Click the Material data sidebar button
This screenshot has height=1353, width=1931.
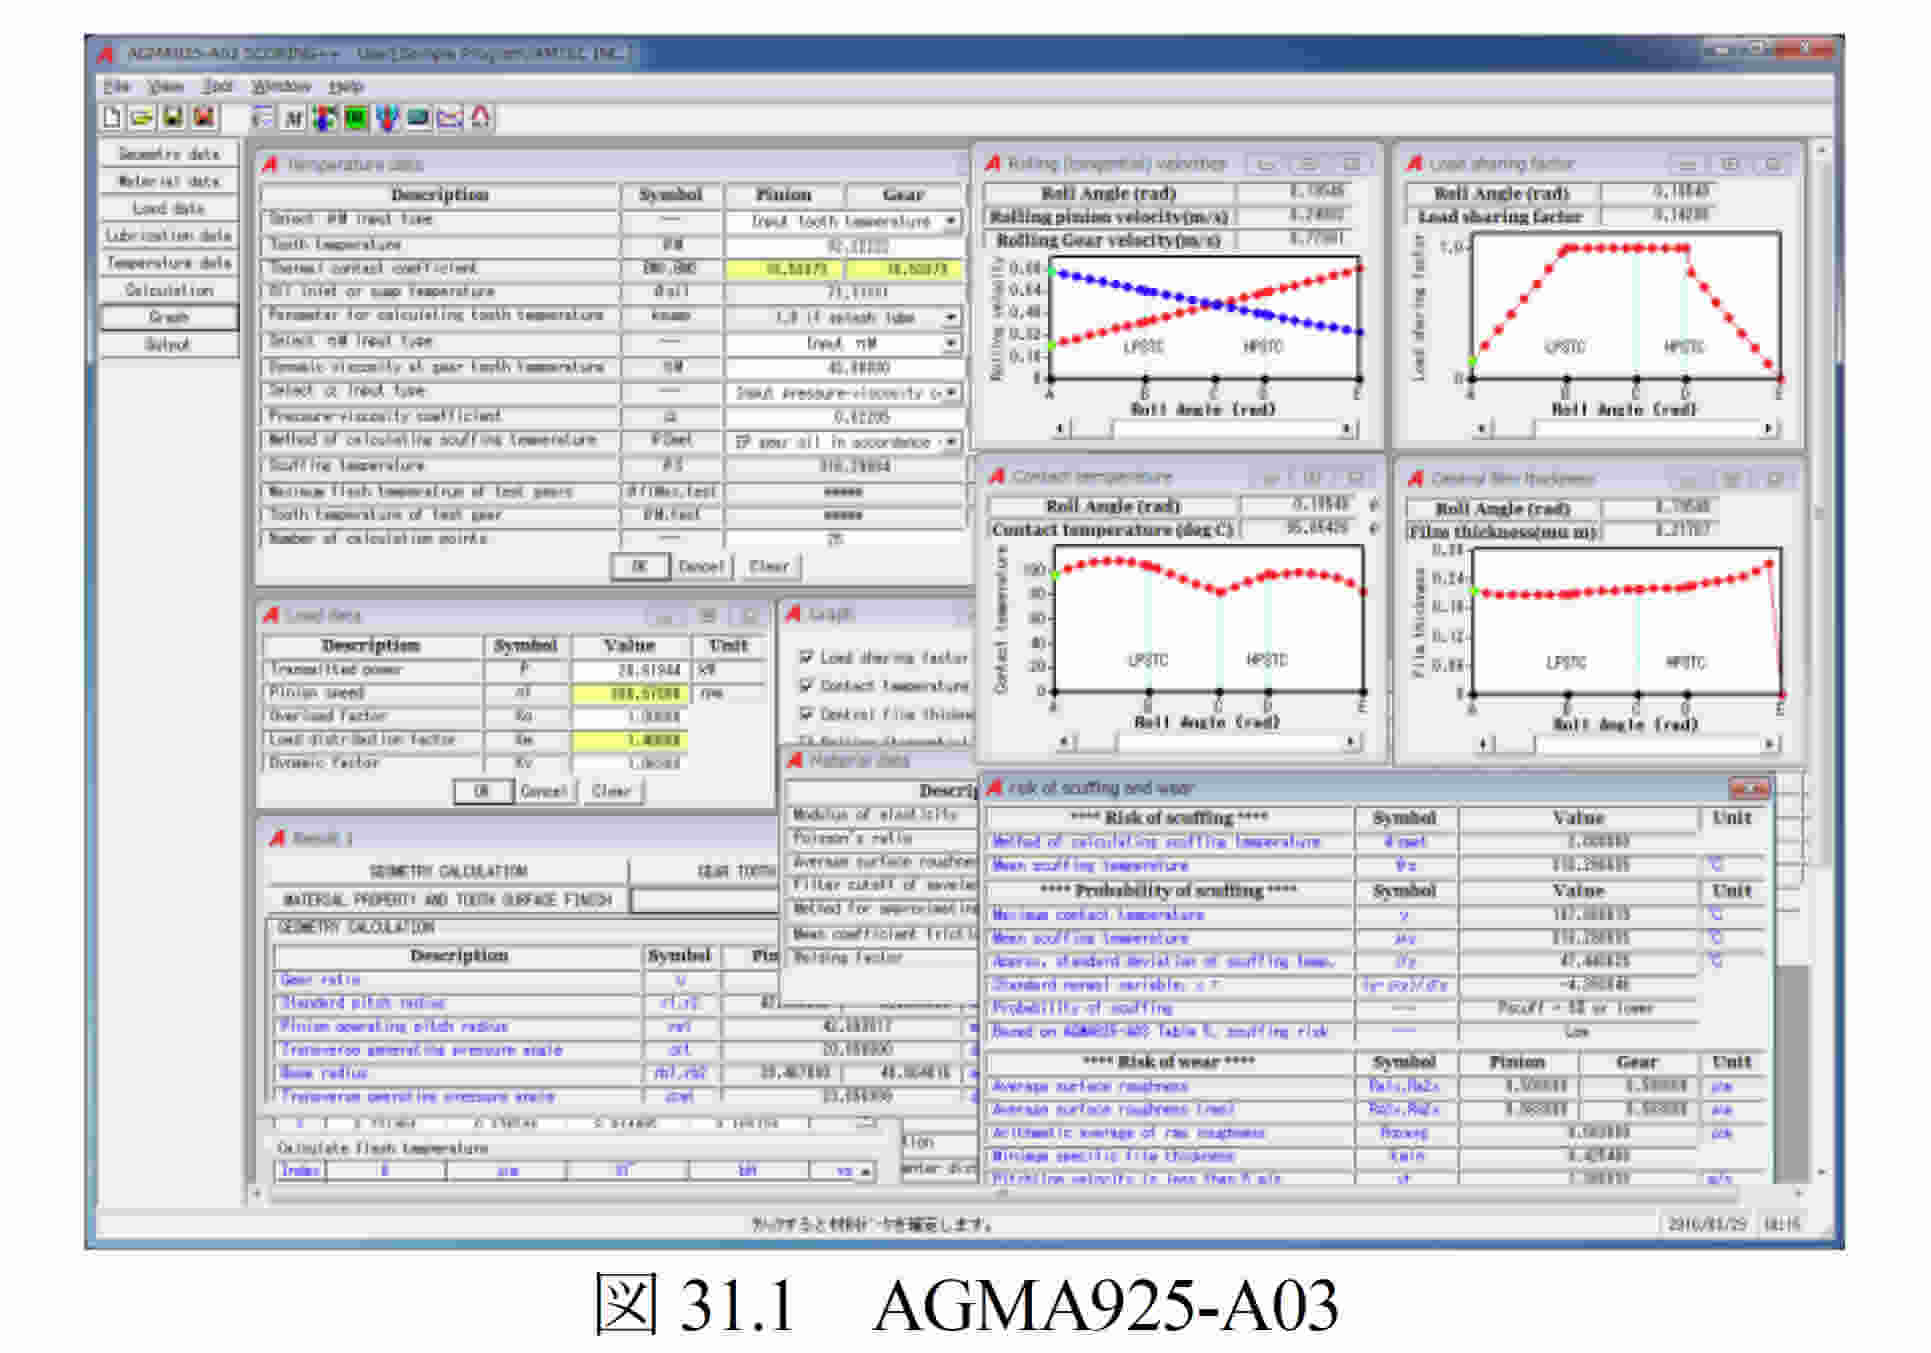(169, 181)
